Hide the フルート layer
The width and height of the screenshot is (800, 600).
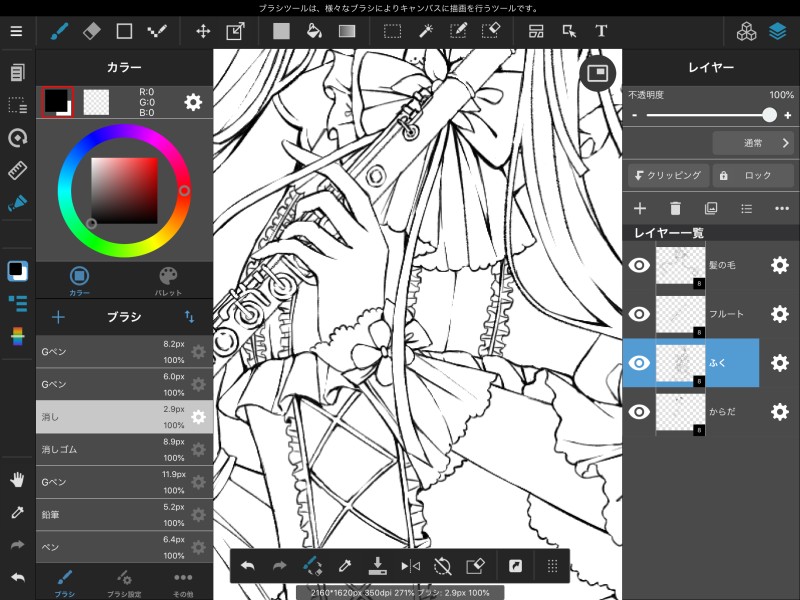[639, 314]
